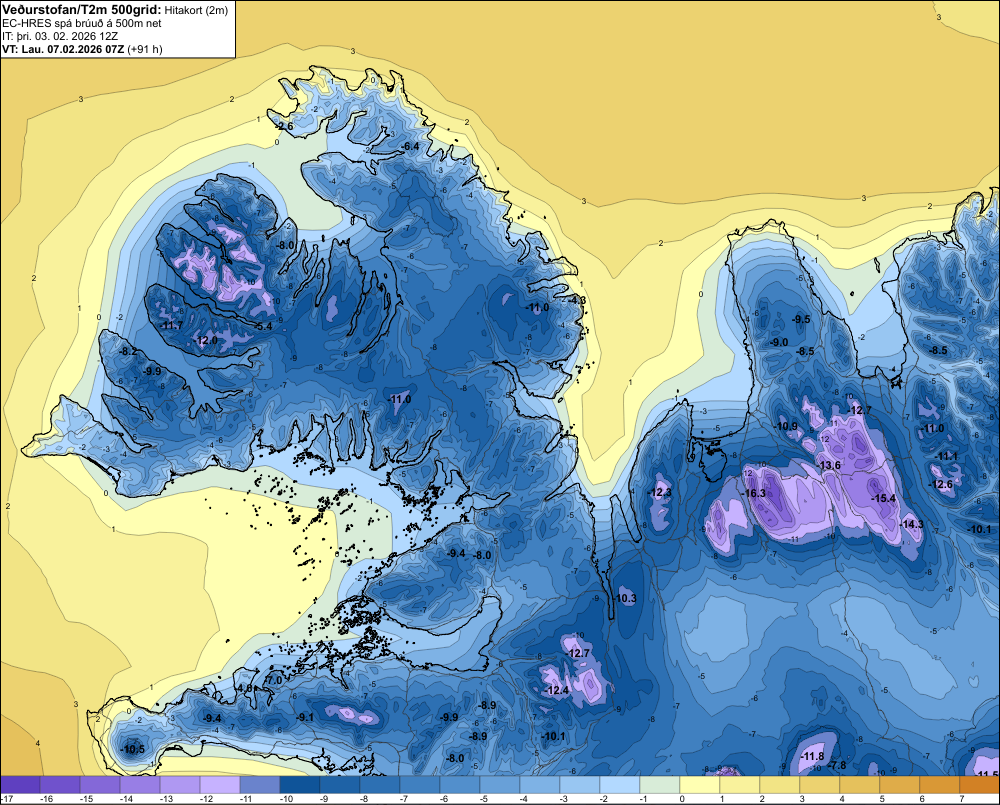Viewport: 1000px width, 805px height.
Task: Click legend swatch between -17 and -16
Action: [x=20, y=785]
